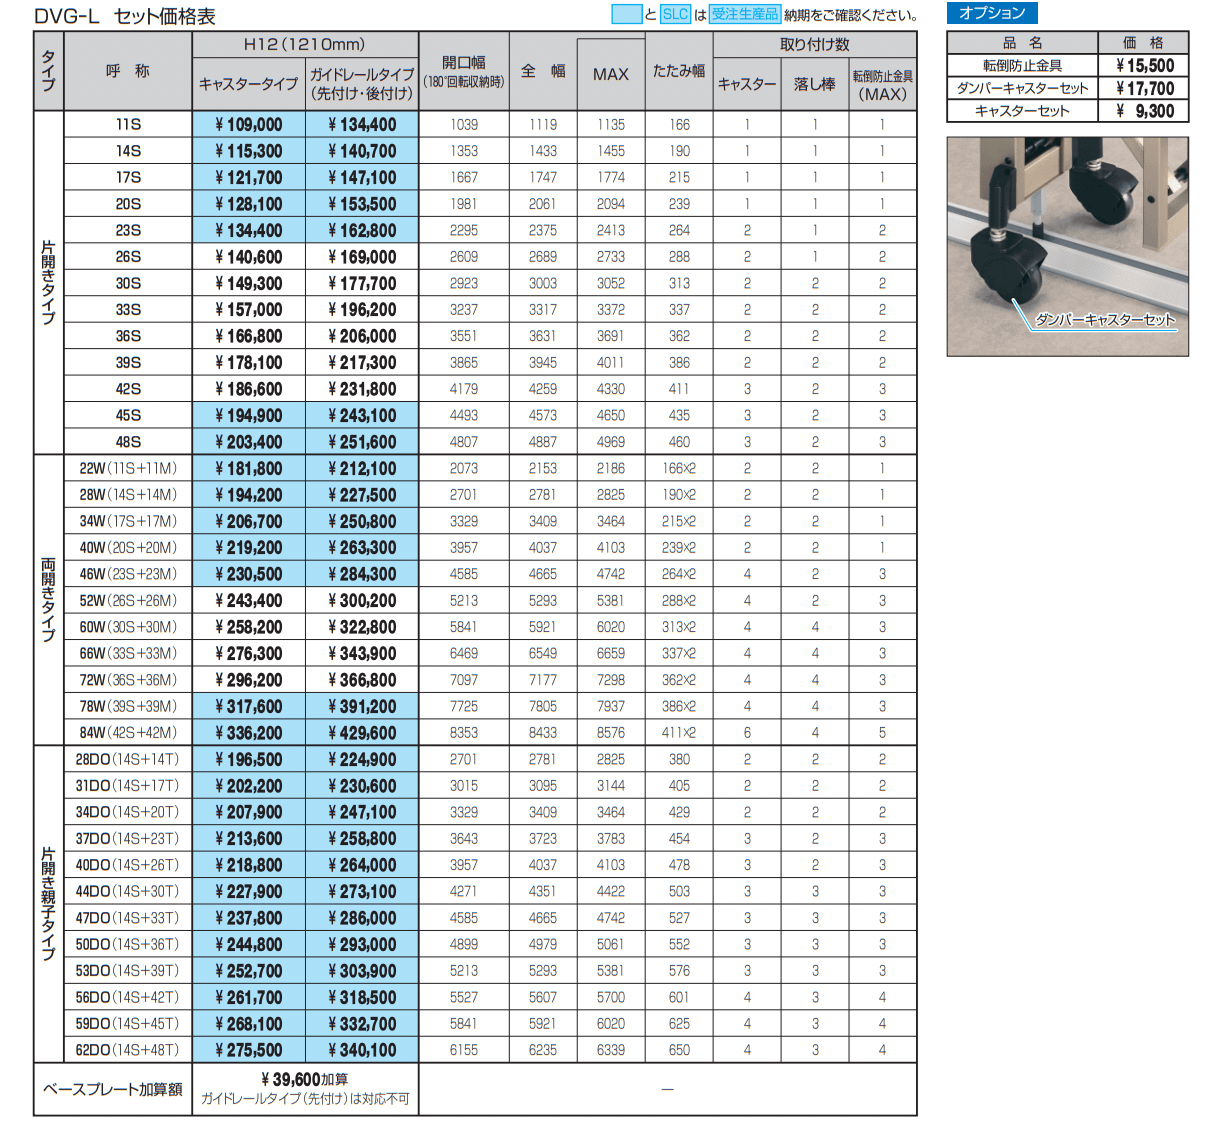
Task: Select the 48S guide rail price ¥251,600
Action: [362, 442]
